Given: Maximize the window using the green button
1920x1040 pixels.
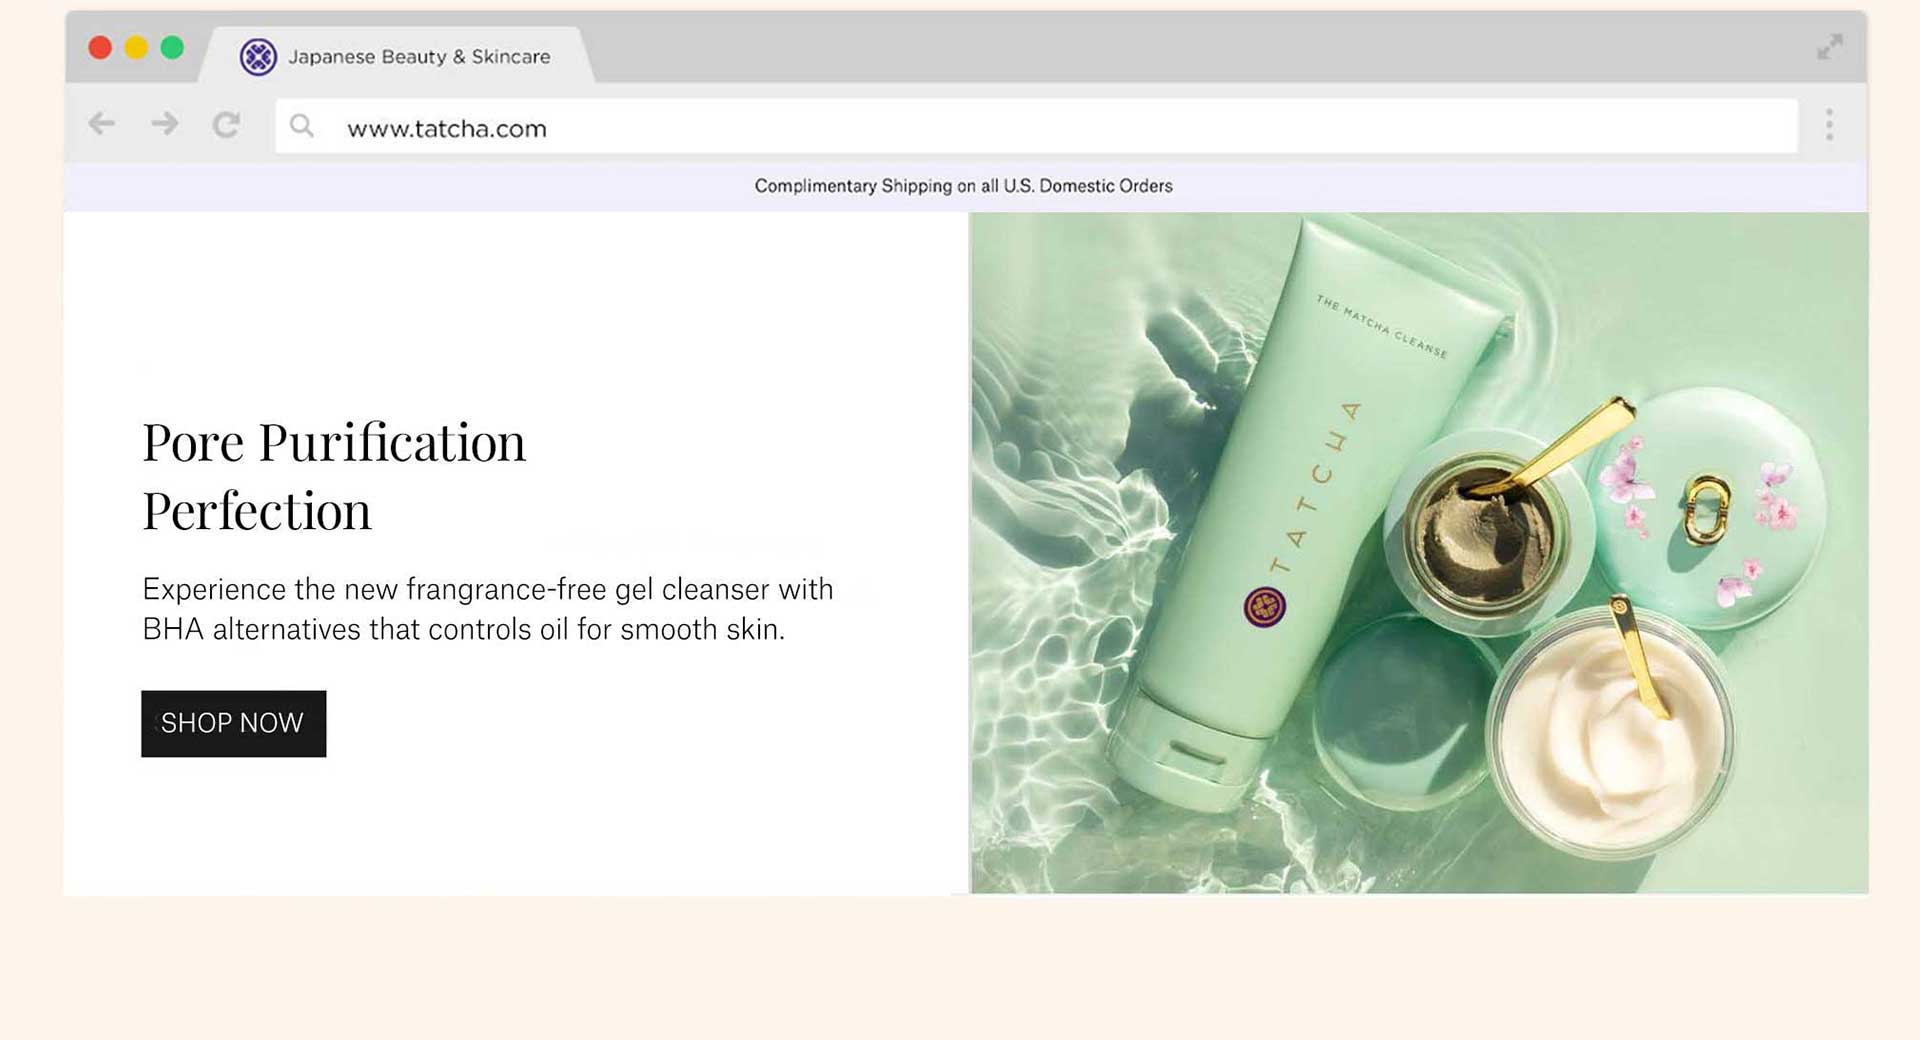Looking at the screenshot, I should tap(172, 48).
